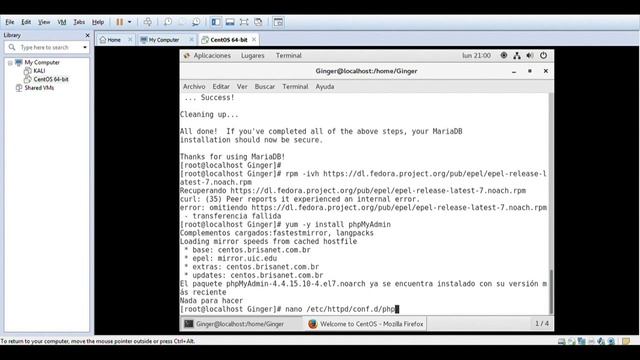640x360 pixels.
Task: Click the USB device status icon
Action: (611, 341)
